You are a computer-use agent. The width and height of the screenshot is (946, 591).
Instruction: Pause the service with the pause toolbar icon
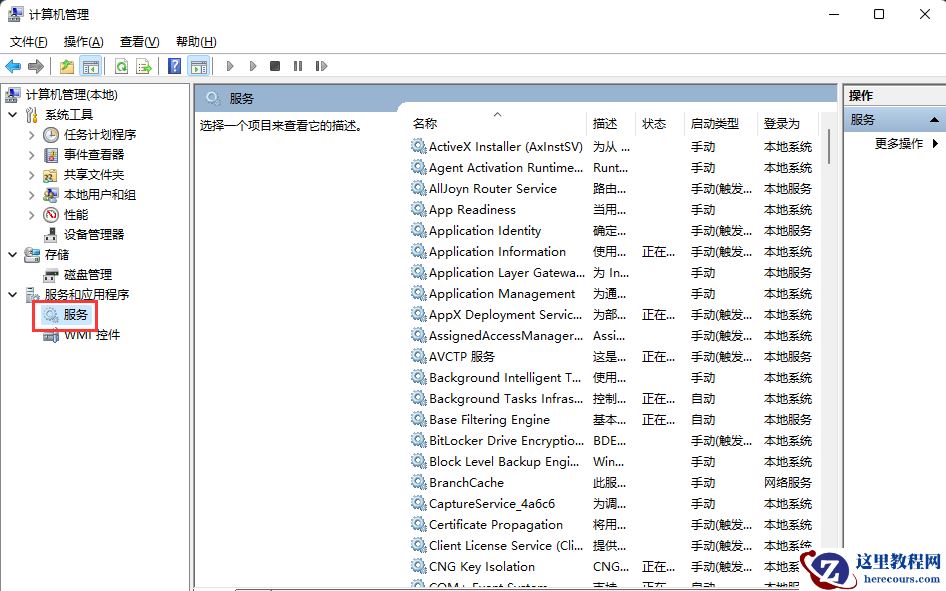(297, 66)
